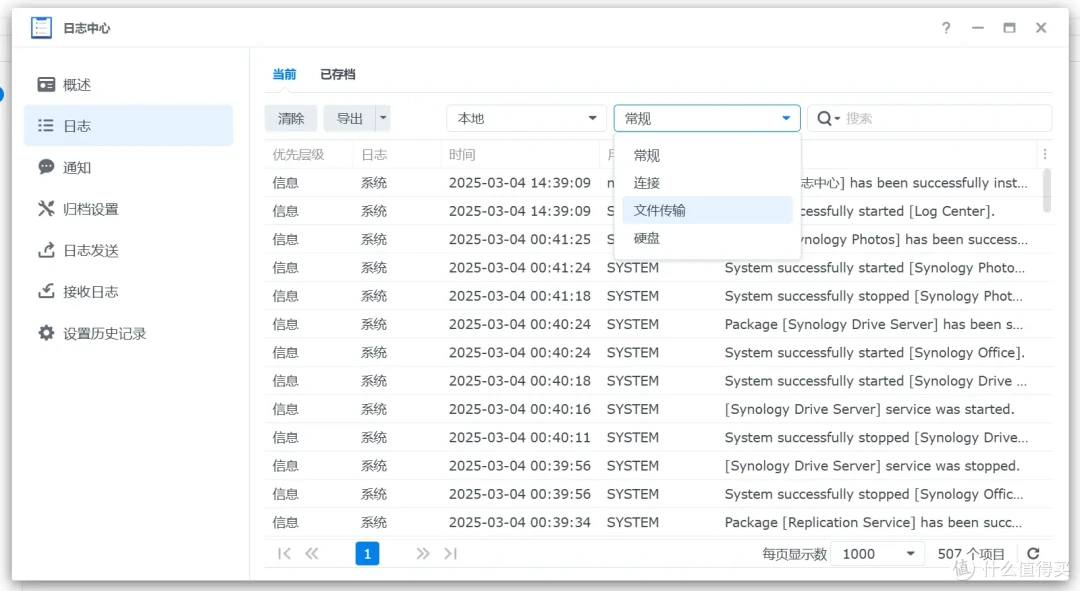Viewport: 1080px width, 591px height.
Task: Click the log list vertical scrollbar
Action: point(1047,191)
